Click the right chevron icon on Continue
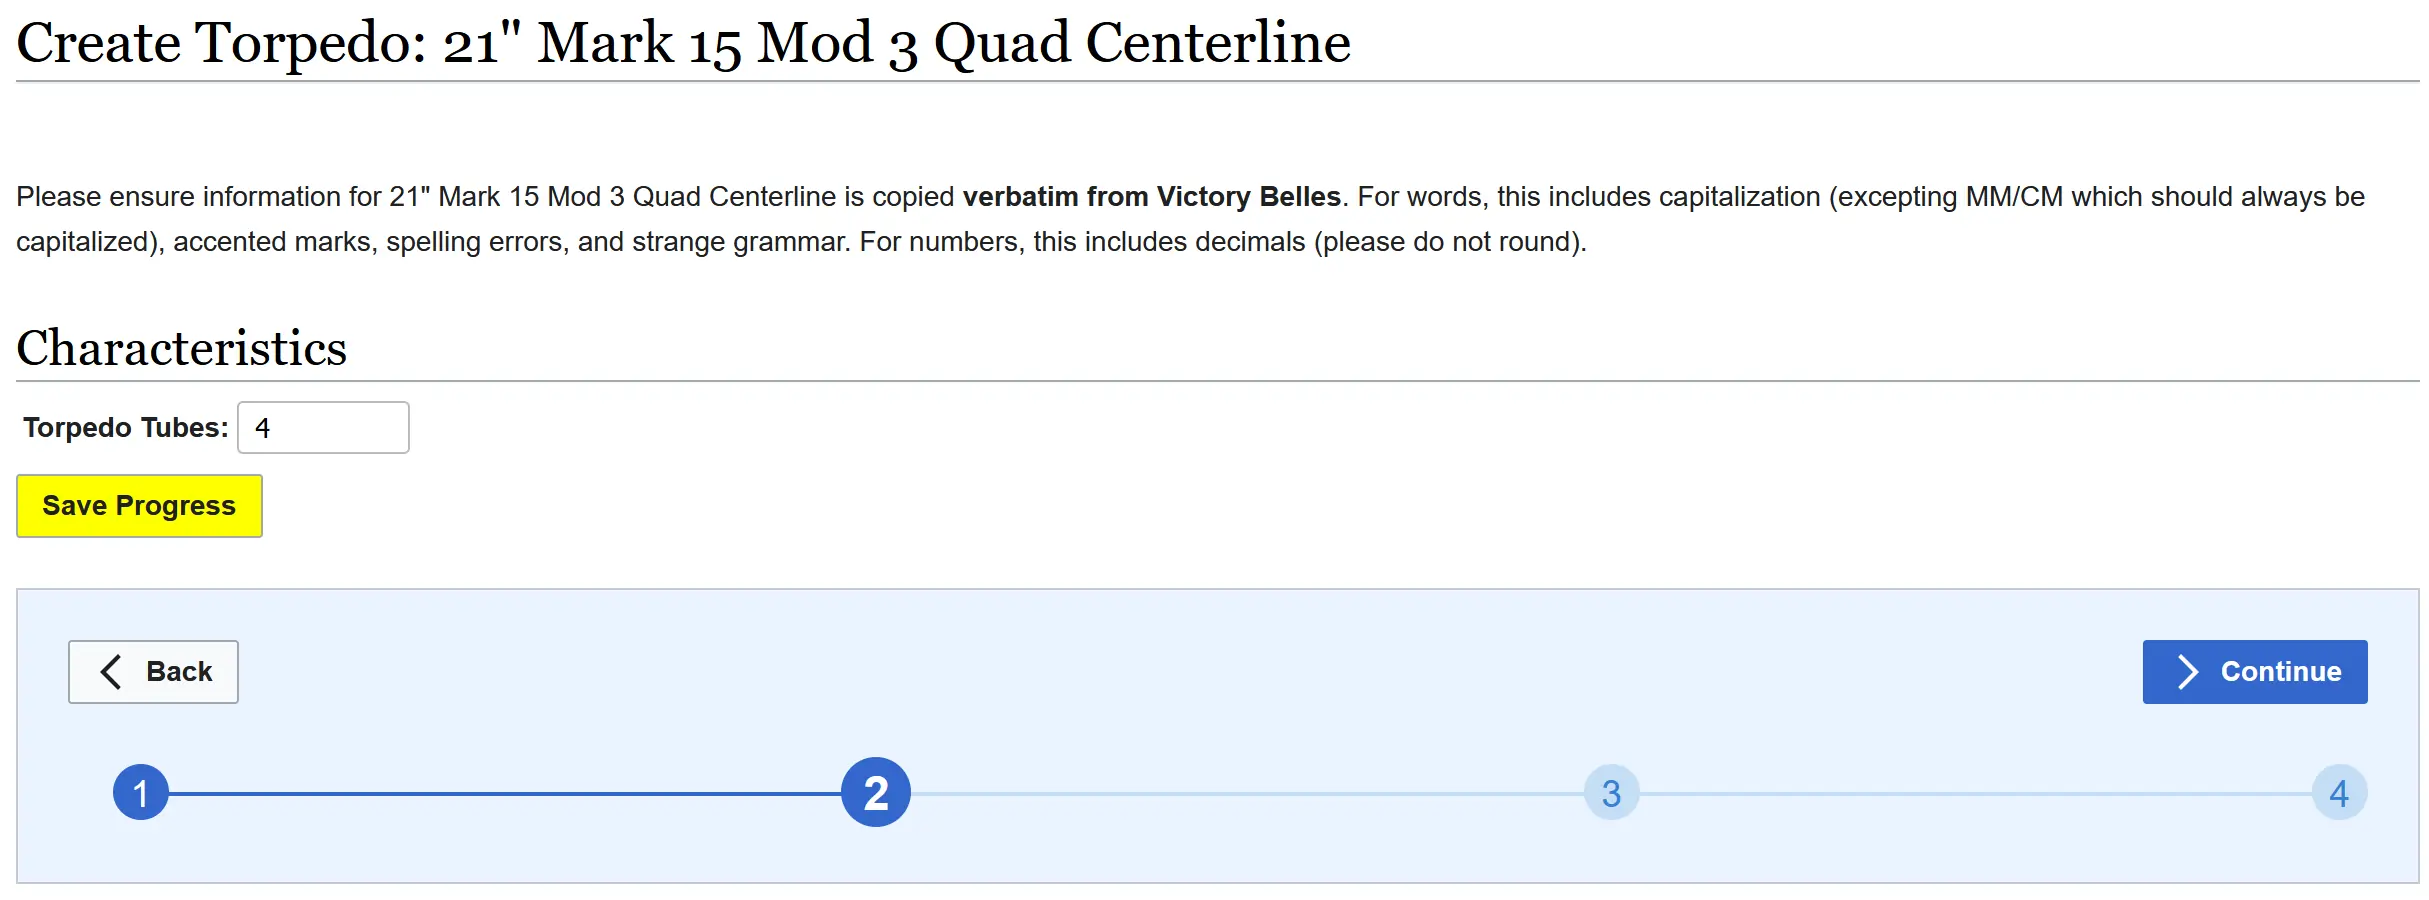The height and width of the screenshot is (900, 2429). coord(2187,672)
